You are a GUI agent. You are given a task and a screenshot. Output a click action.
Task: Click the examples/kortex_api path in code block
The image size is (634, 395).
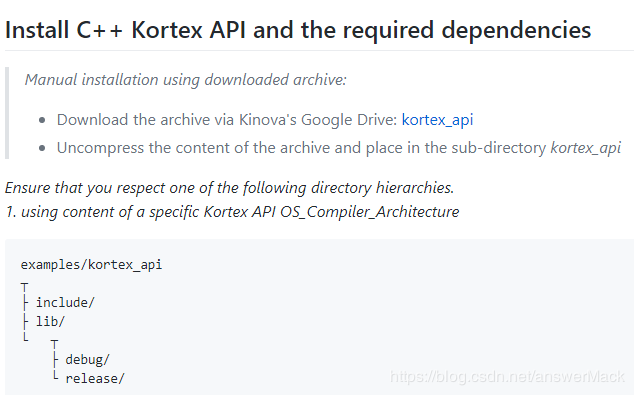[91, 265]
